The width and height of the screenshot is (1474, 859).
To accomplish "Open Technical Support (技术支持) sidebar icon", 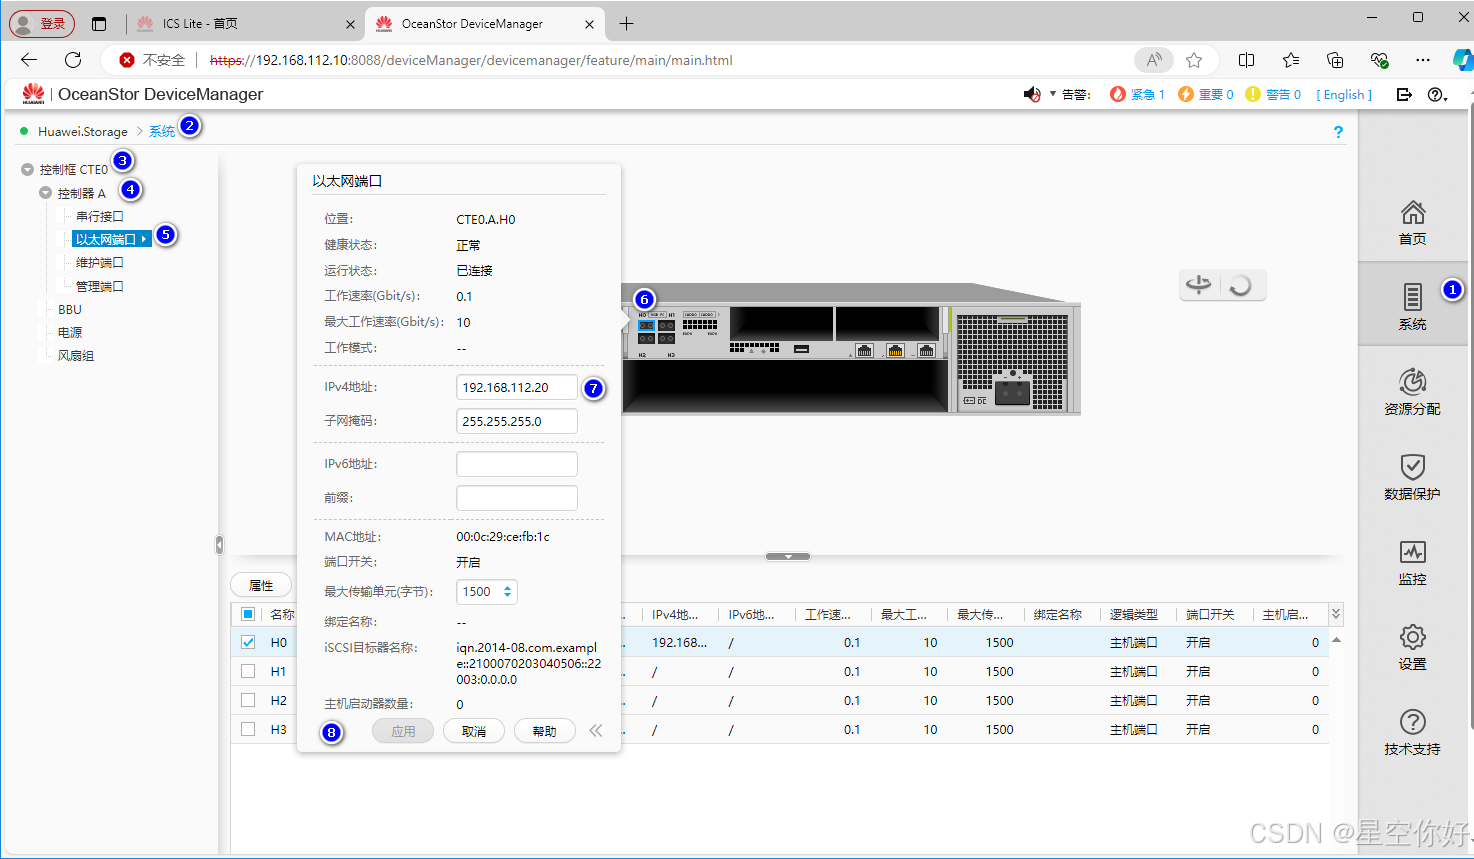I will tap(1412, 732).
